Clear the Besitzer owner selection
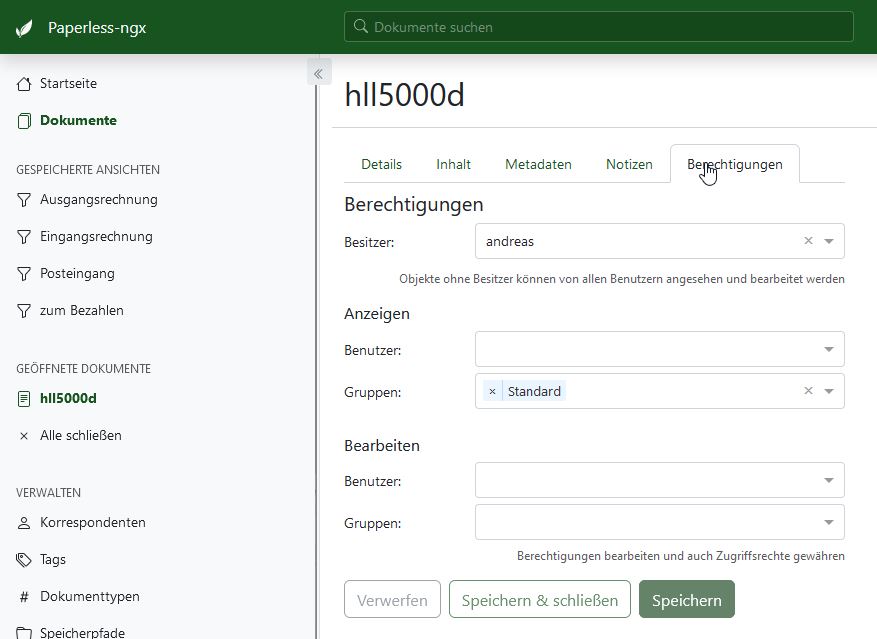Screen dimensions: 877x639 [808, 241]
